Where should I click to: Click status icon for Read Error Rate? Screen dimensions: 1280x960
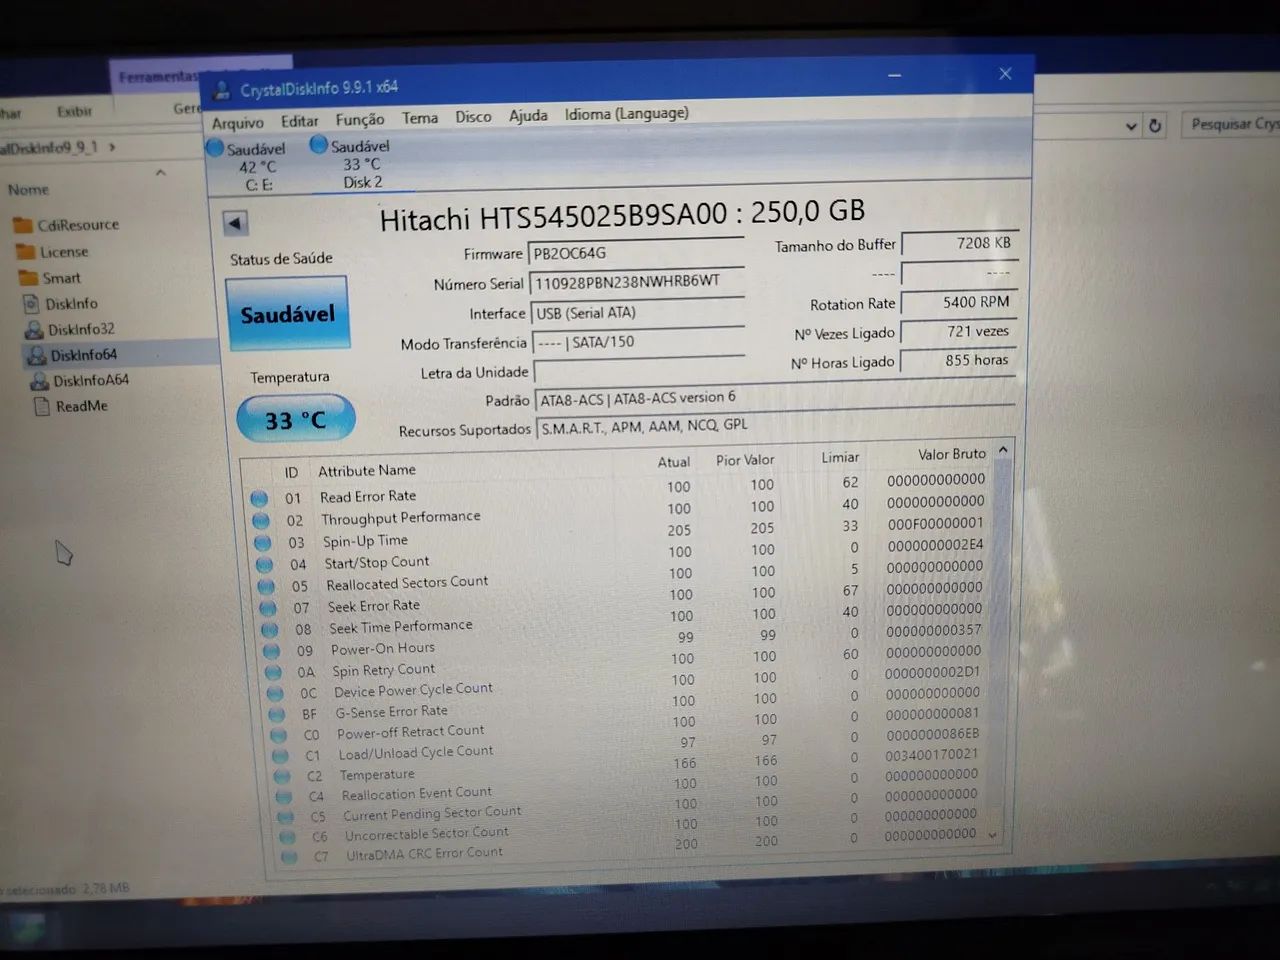[x=259, y=498]
